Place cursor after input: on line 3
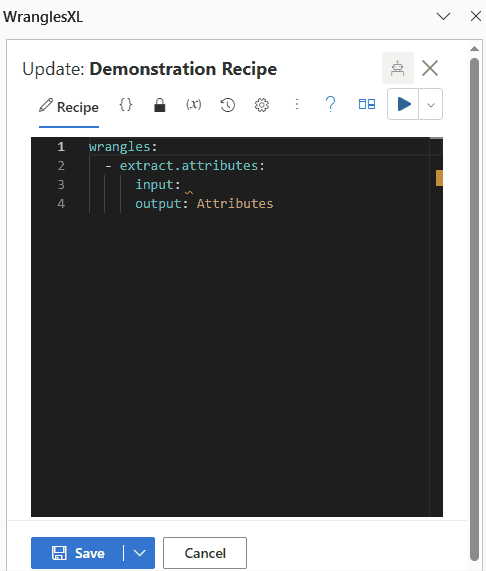Image resolution: width=486 pixels, height=571 pixels. coord(182,185)
